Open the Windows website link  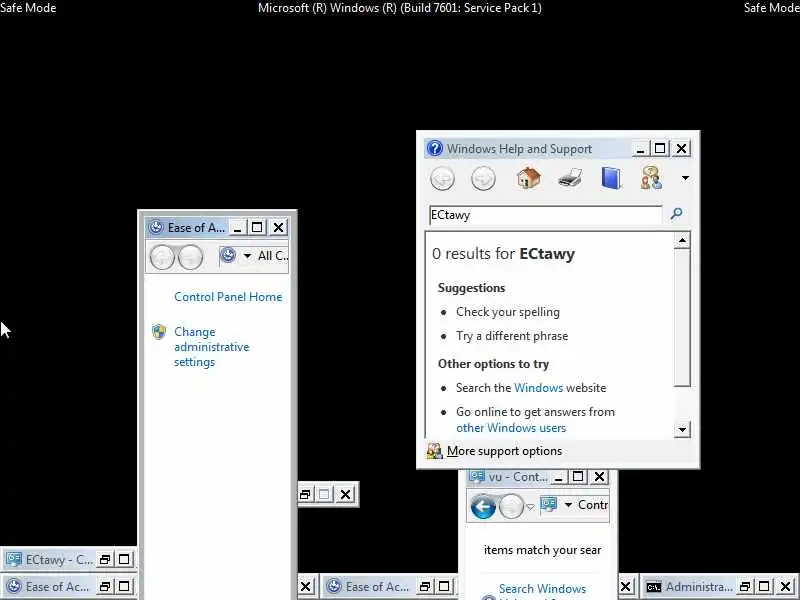(538, 388)
